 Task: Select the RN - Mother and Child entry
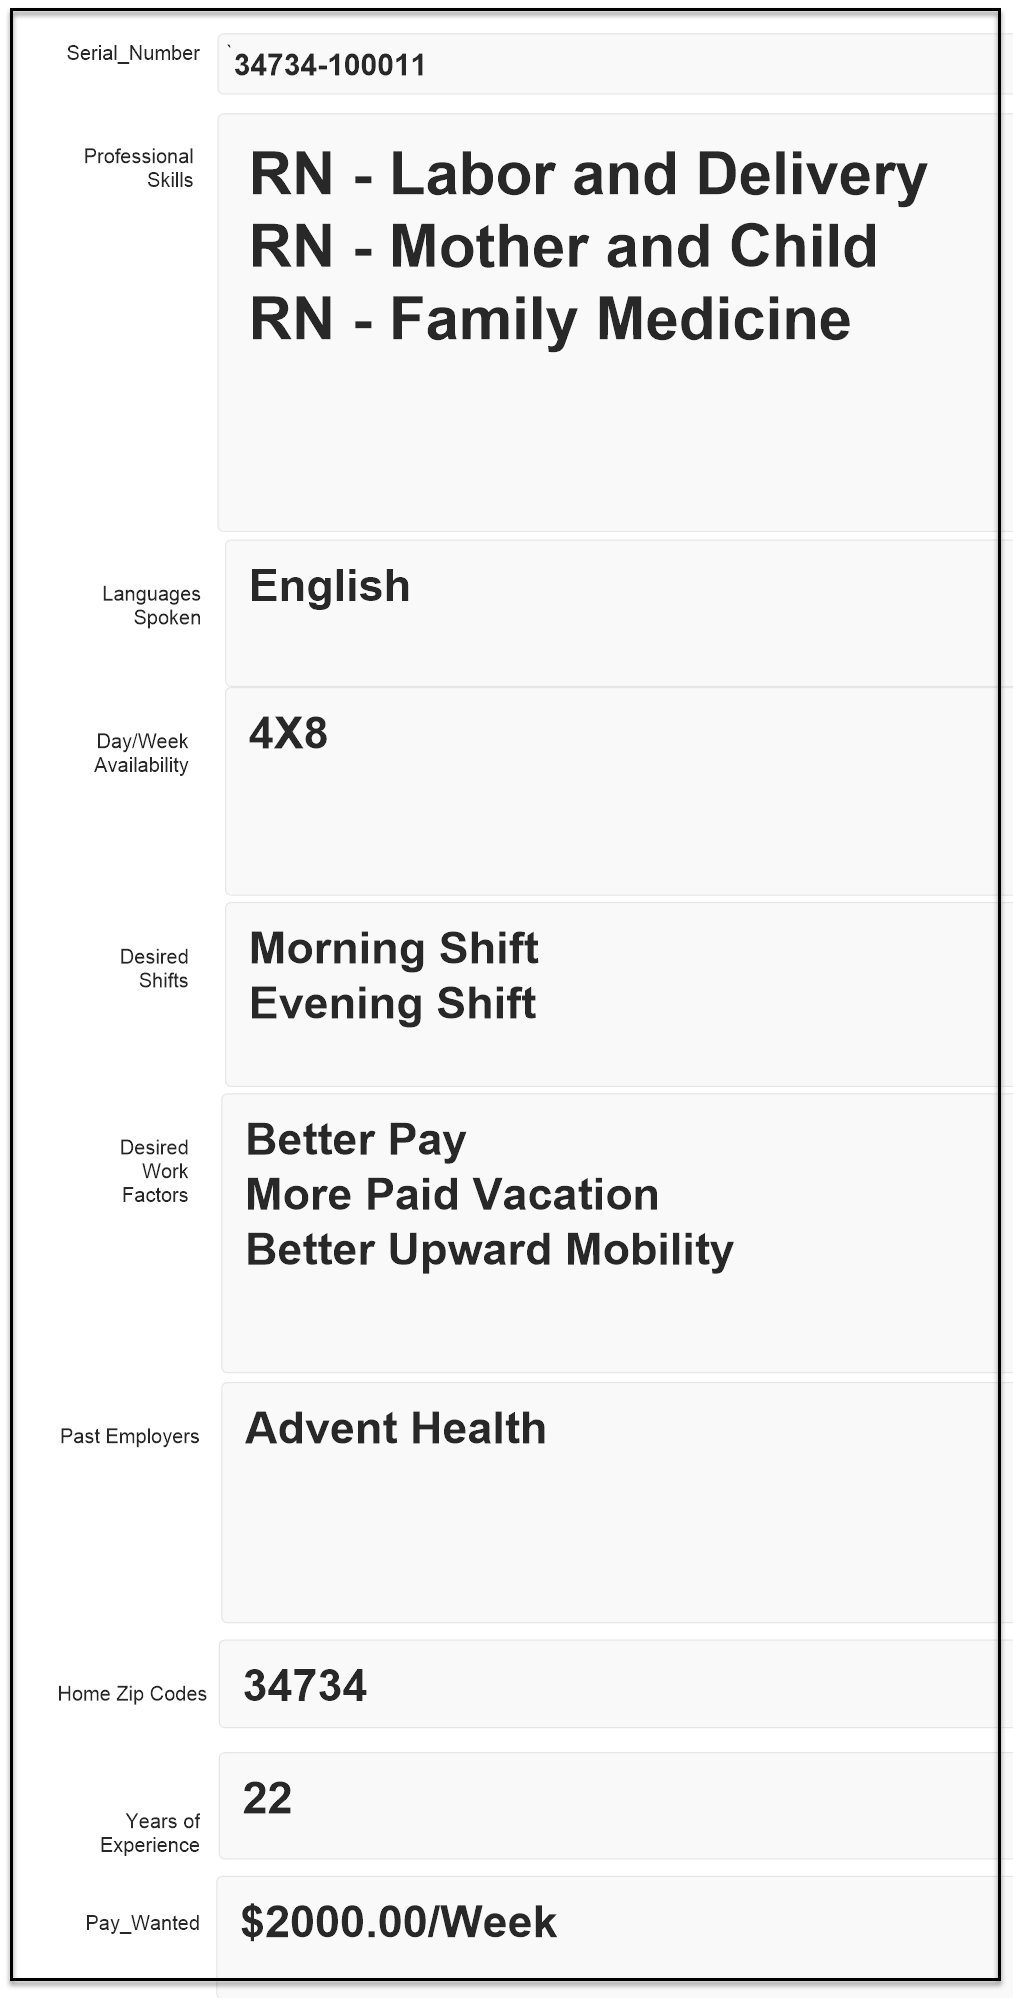(563, 246)
